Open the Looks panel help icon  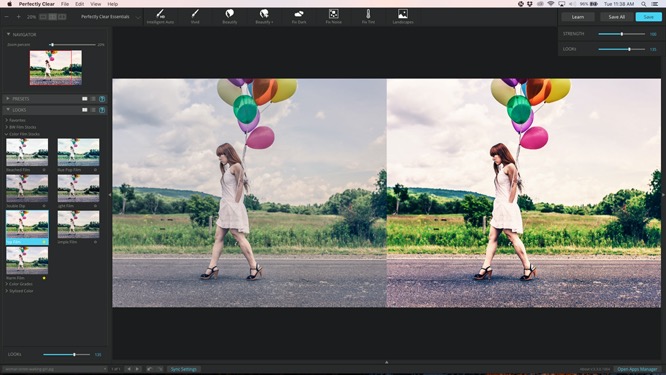point(102,110)
